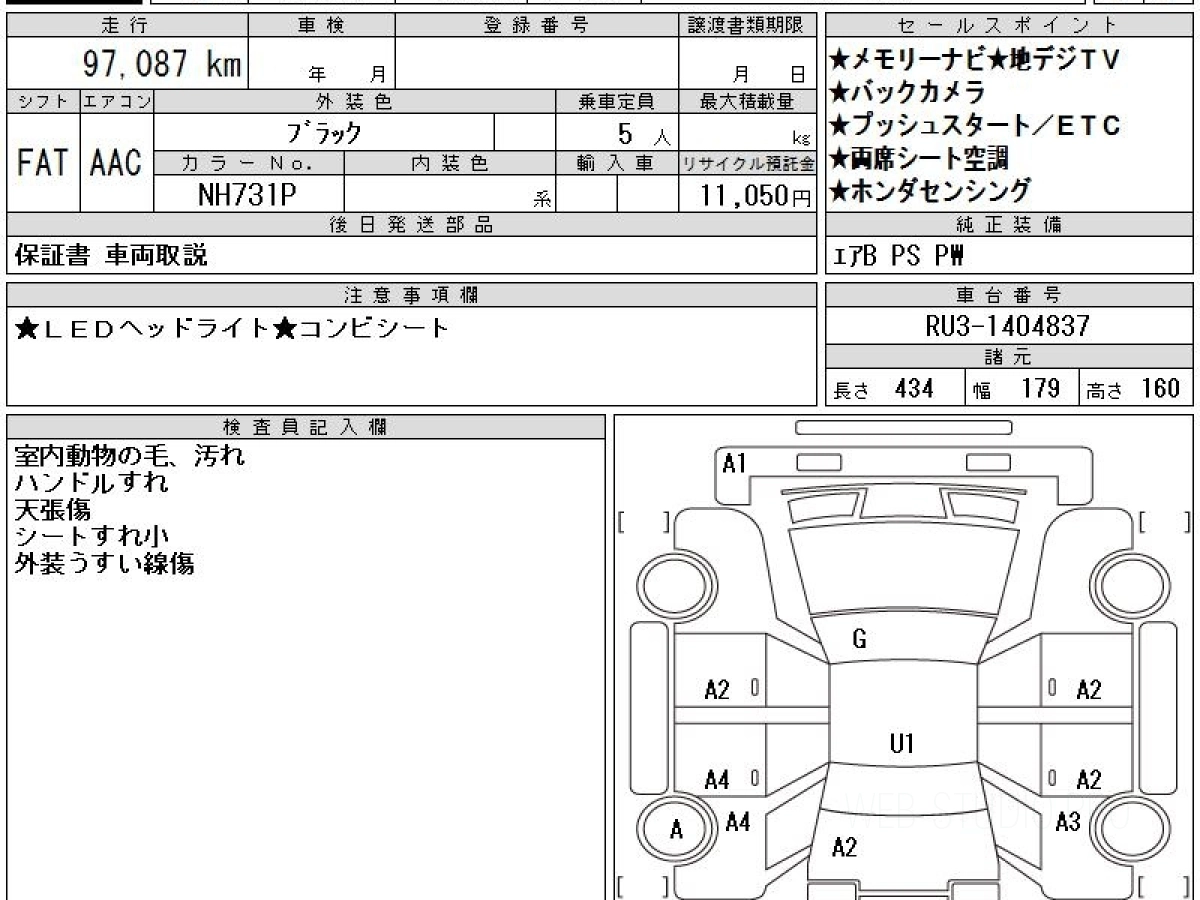Select the color code NH731P
The width and height of the screenshot is (1200, 900).
[248, 194]
